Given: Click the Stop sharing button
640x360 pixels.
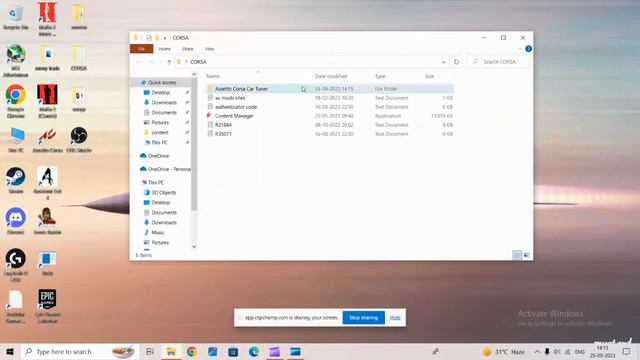Looking at the screenshot, I should (364, 318).
